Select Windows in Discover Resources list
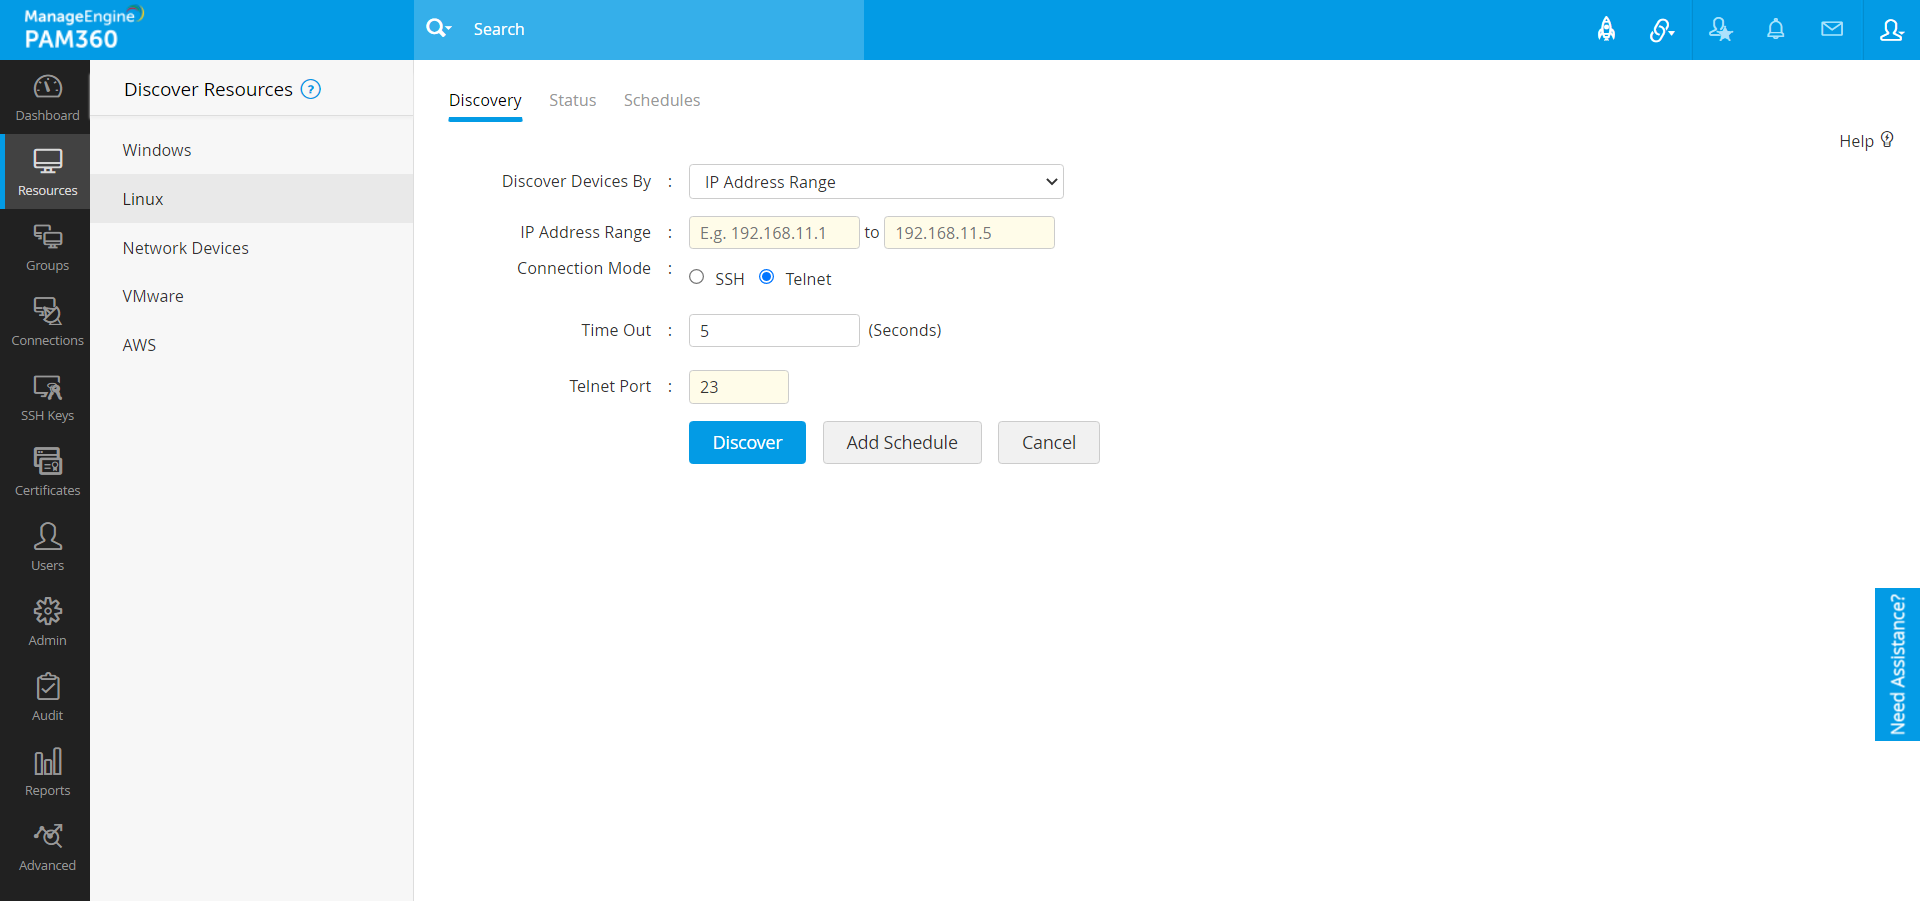Viewport: 1920px width, 901px height. [x=252, y=150]
